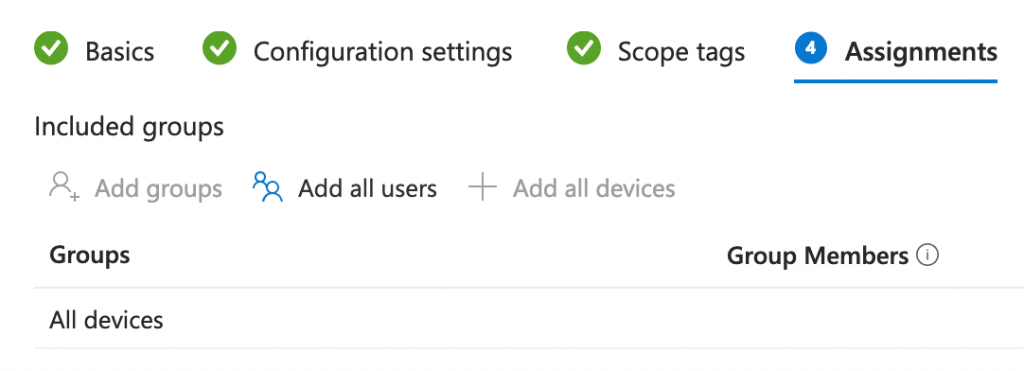1024x371 pixels.
Task: Click the blue step 4 circle icon
Action: point(810,49)
